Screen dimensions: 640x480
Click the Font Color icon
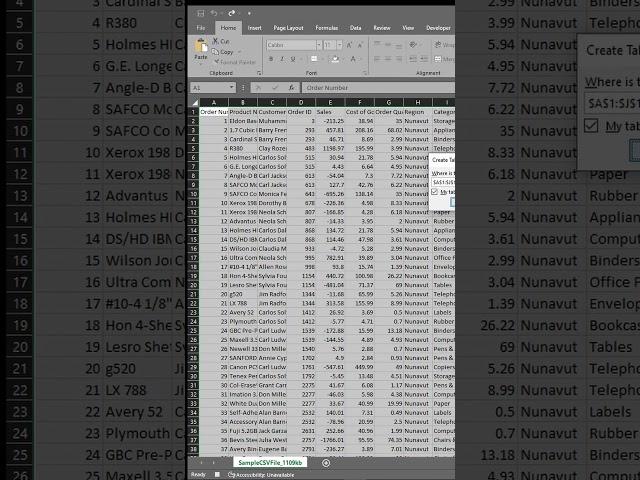[x=353, y=59]
